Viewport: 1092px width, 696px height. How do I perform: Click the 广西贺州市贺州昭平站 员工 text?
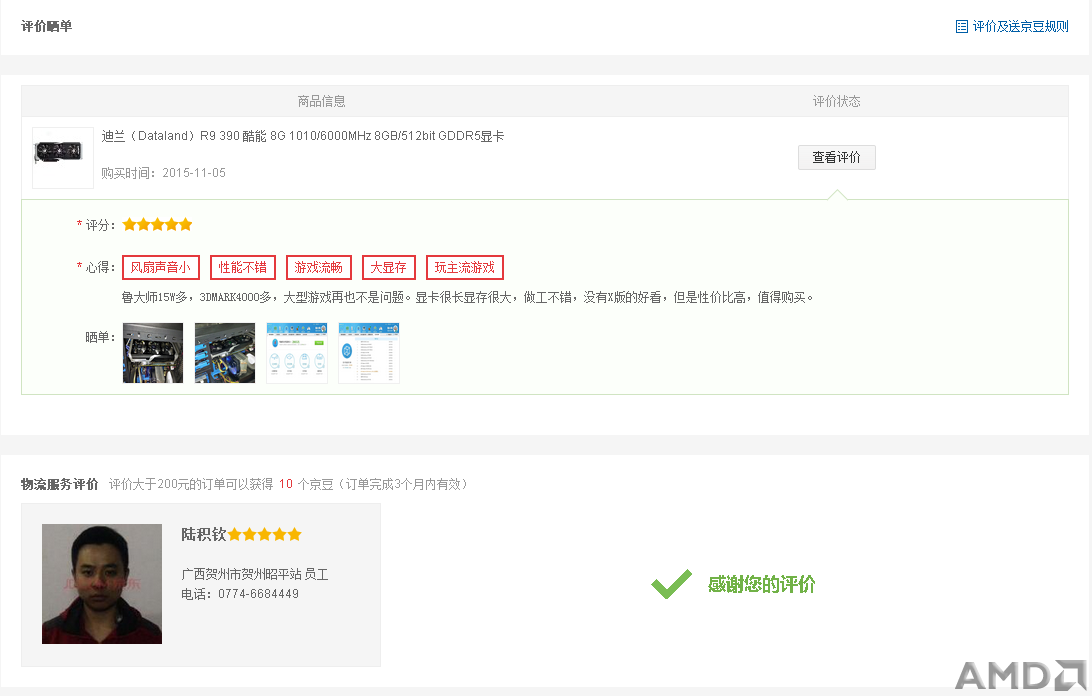click(x=255, y=574)
